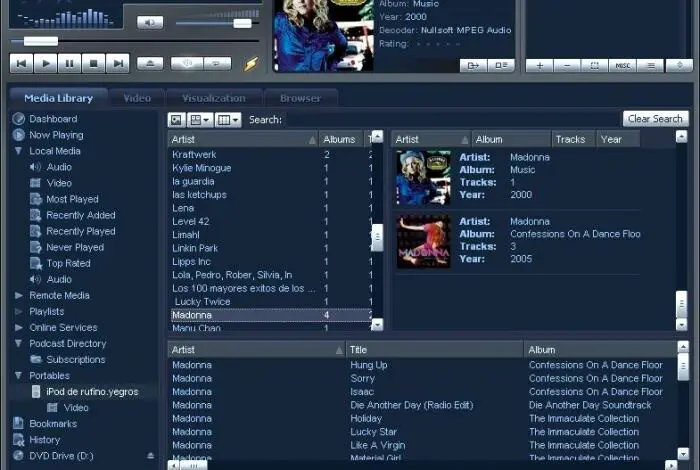Sort albums by the Year column
700x470 pixels.
click(x=618, y=139)
